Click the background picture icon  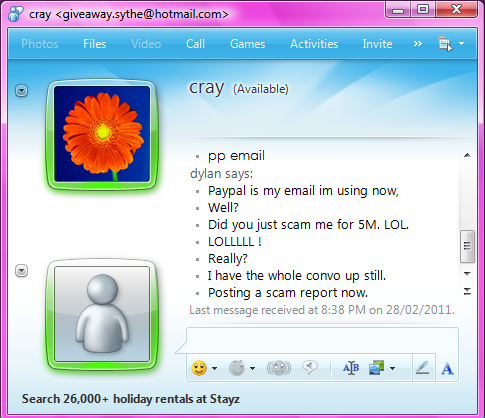pyautogui.click(x=377, y=368)
